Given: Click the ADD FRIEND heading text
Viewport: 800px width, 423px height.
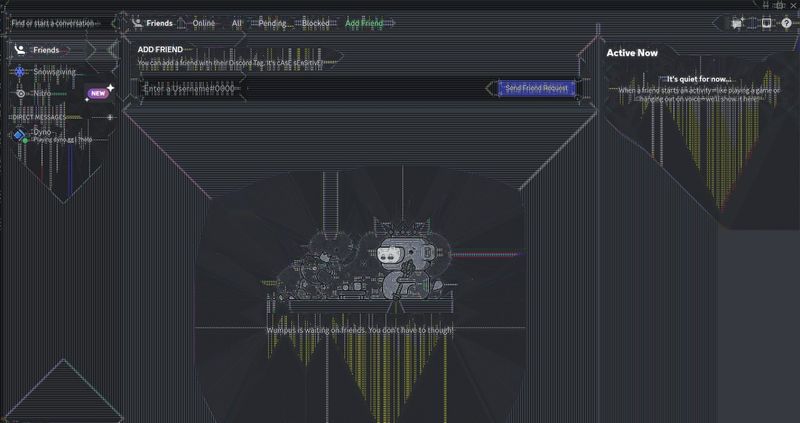Looking at the screenshot, I should click(x=160, y=49).
